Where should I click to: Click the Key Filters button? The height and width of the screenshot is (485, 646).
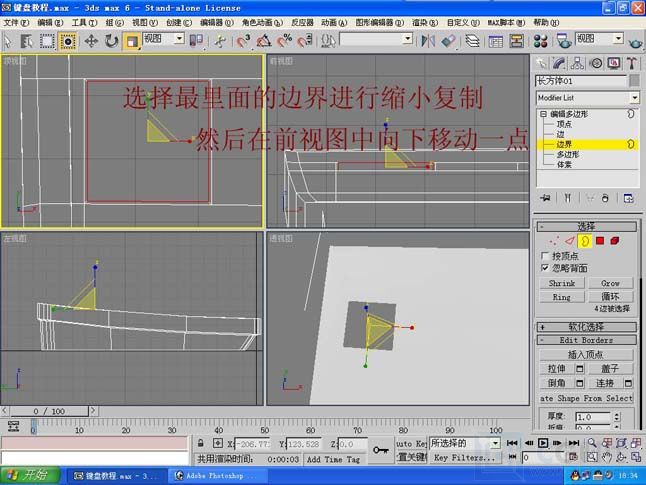point(465,457)
